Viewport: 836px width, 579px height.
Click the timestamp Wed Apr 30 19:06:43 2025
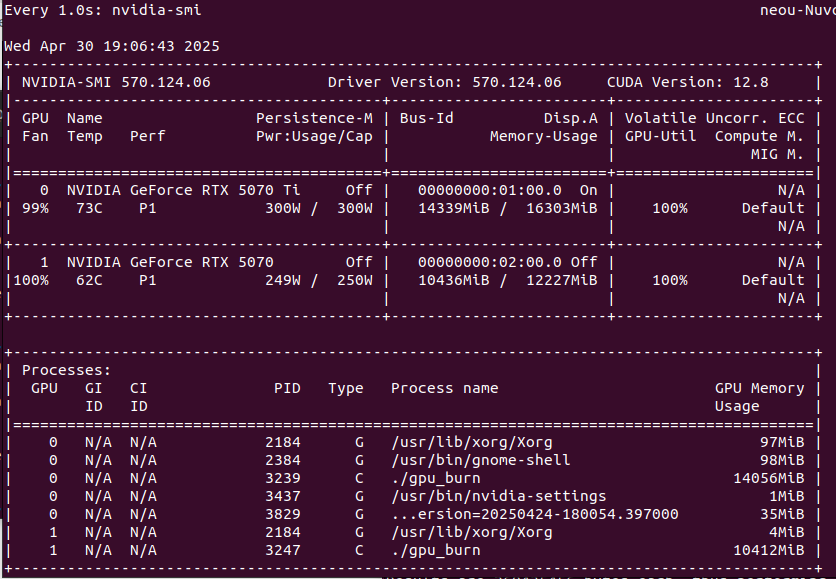click(x=112, y=46)
